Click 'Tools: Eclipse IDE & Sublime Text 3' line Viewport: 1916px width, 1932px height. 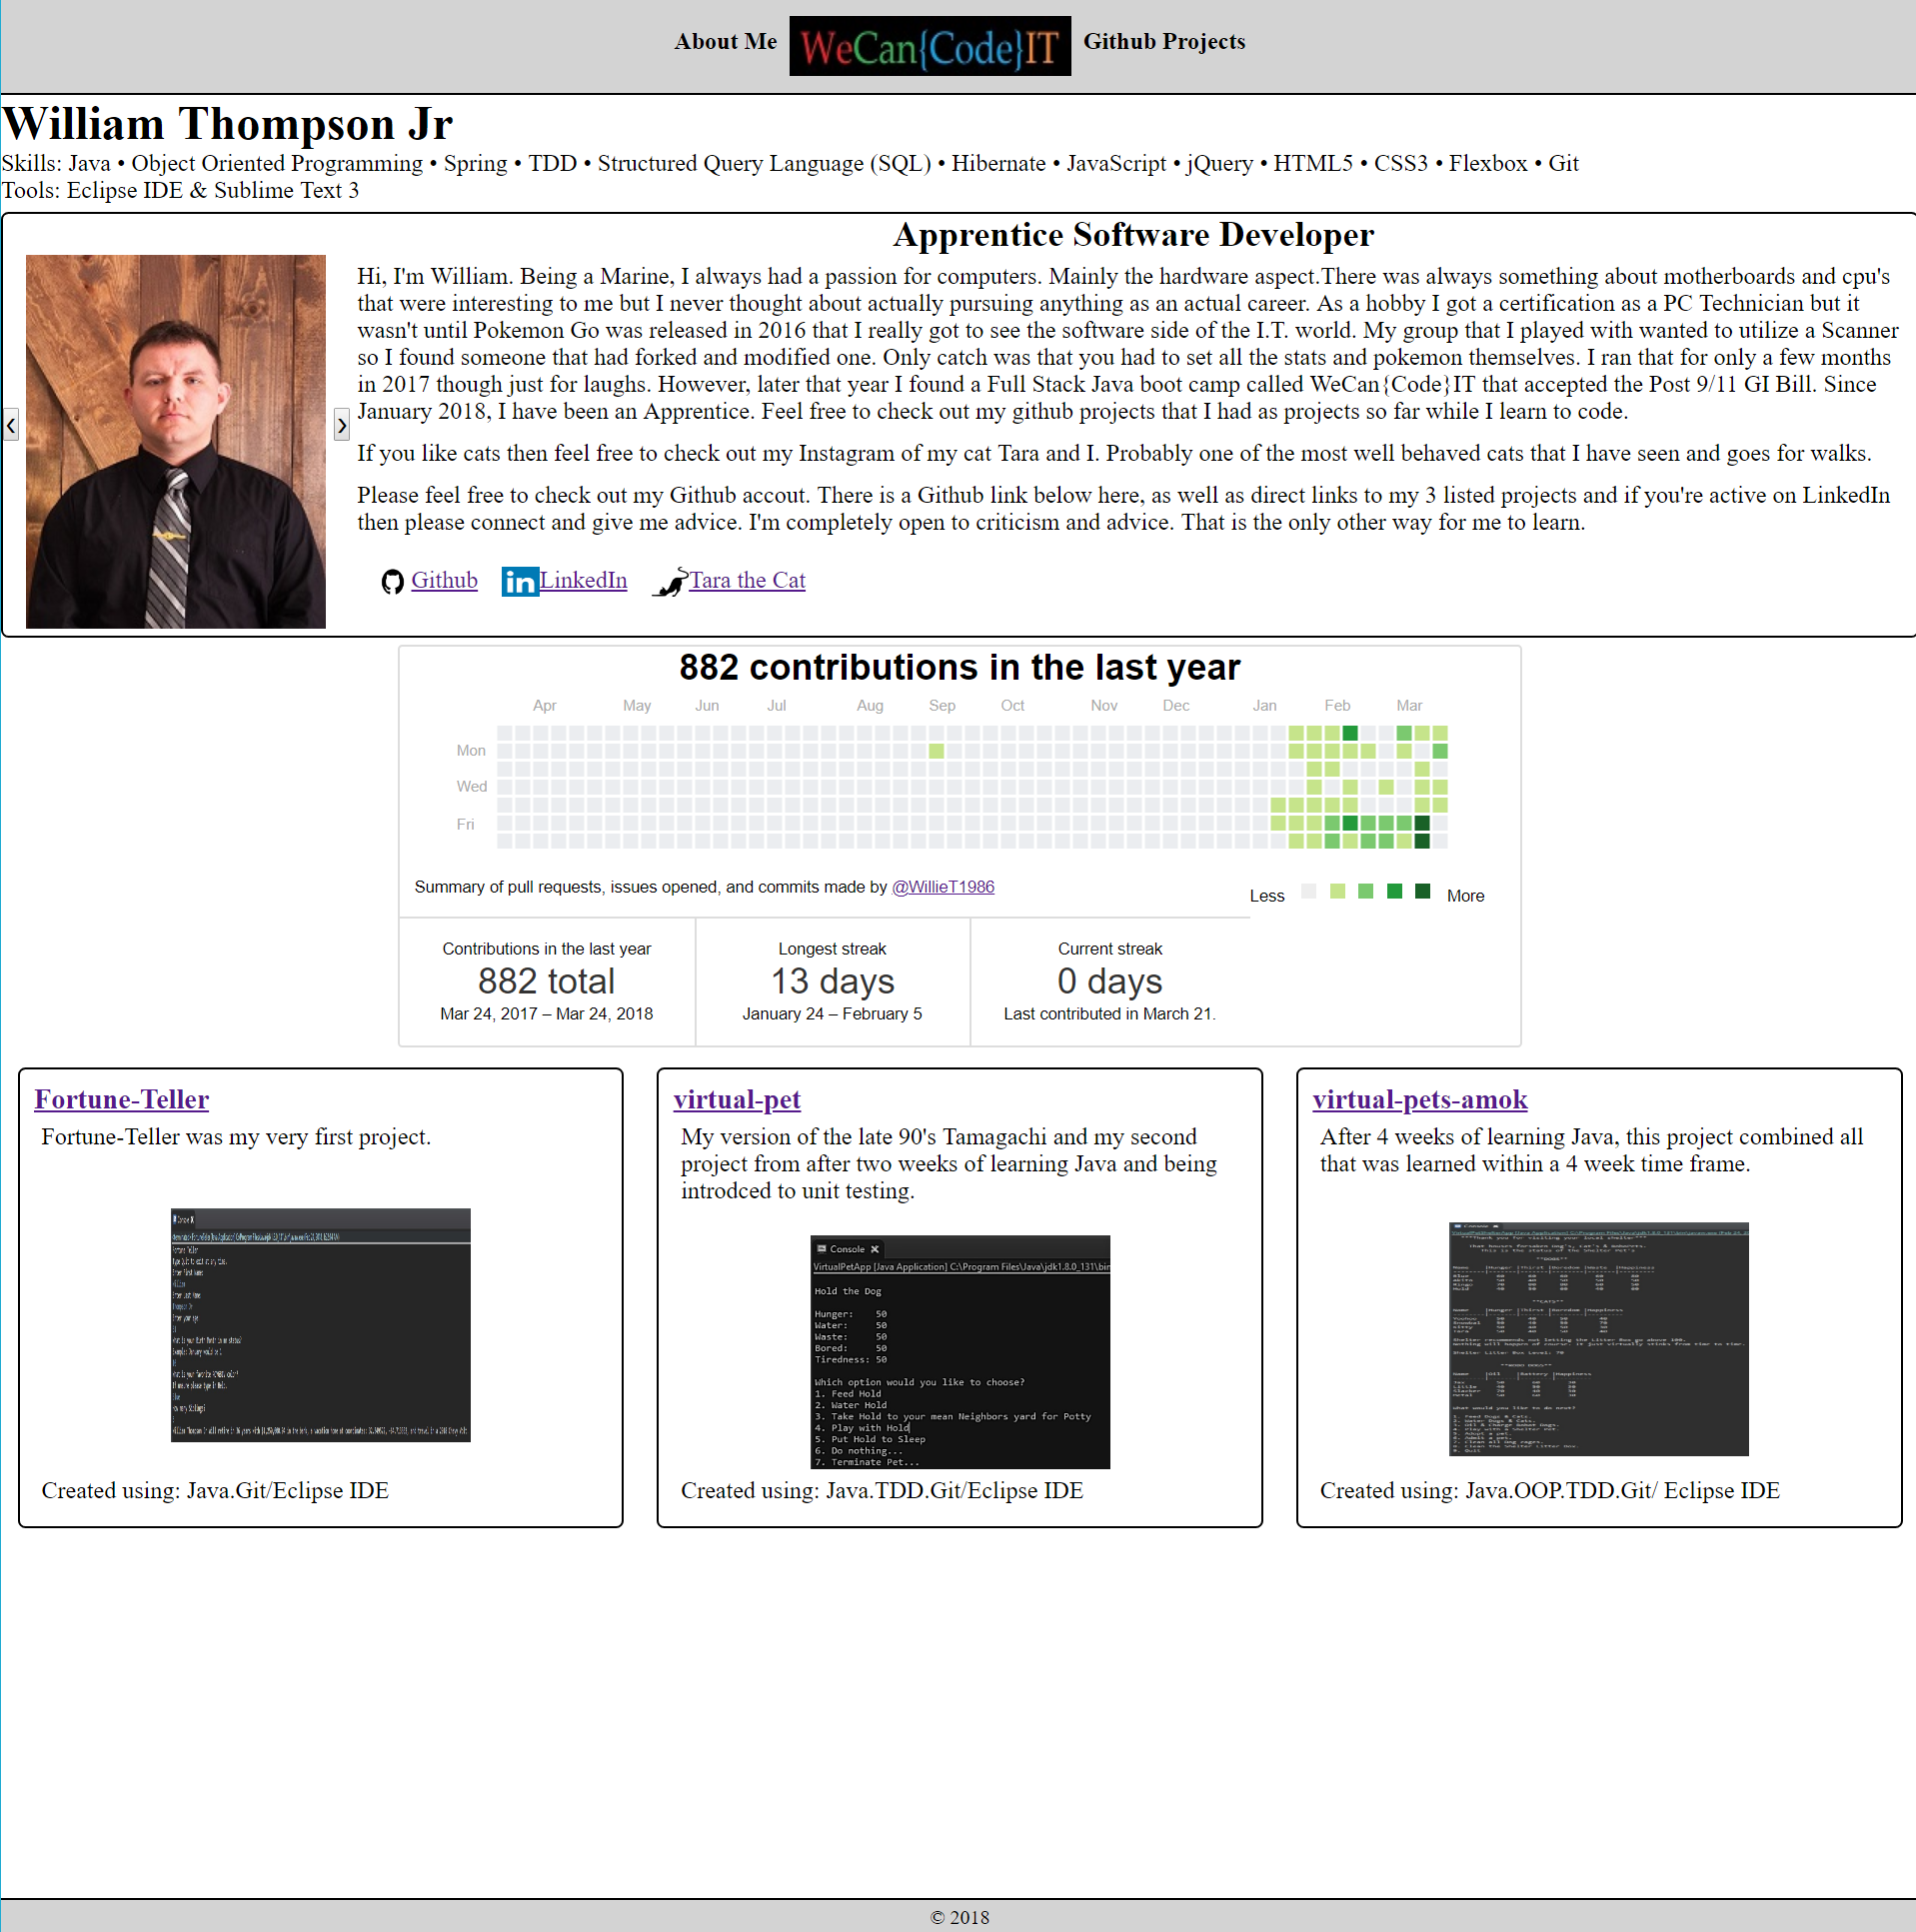pyautogui.click(x=180, y=190)
